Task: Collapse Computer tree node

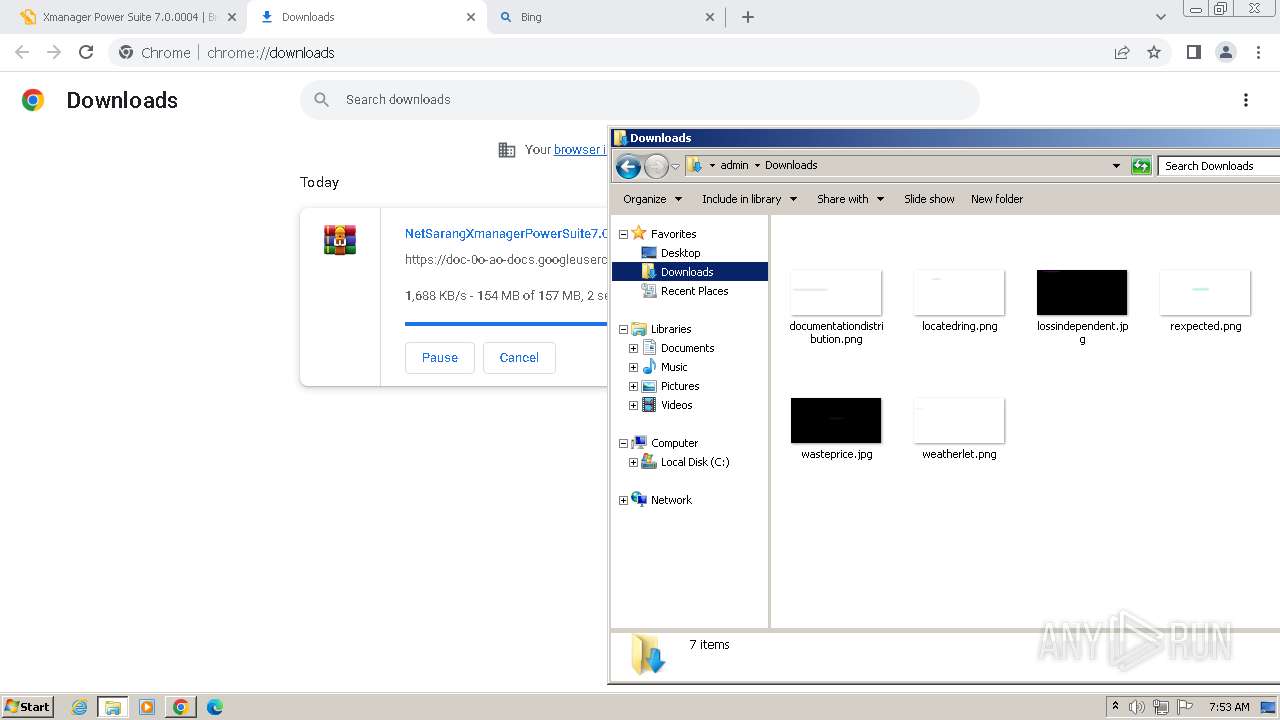Action: [623, 443]
